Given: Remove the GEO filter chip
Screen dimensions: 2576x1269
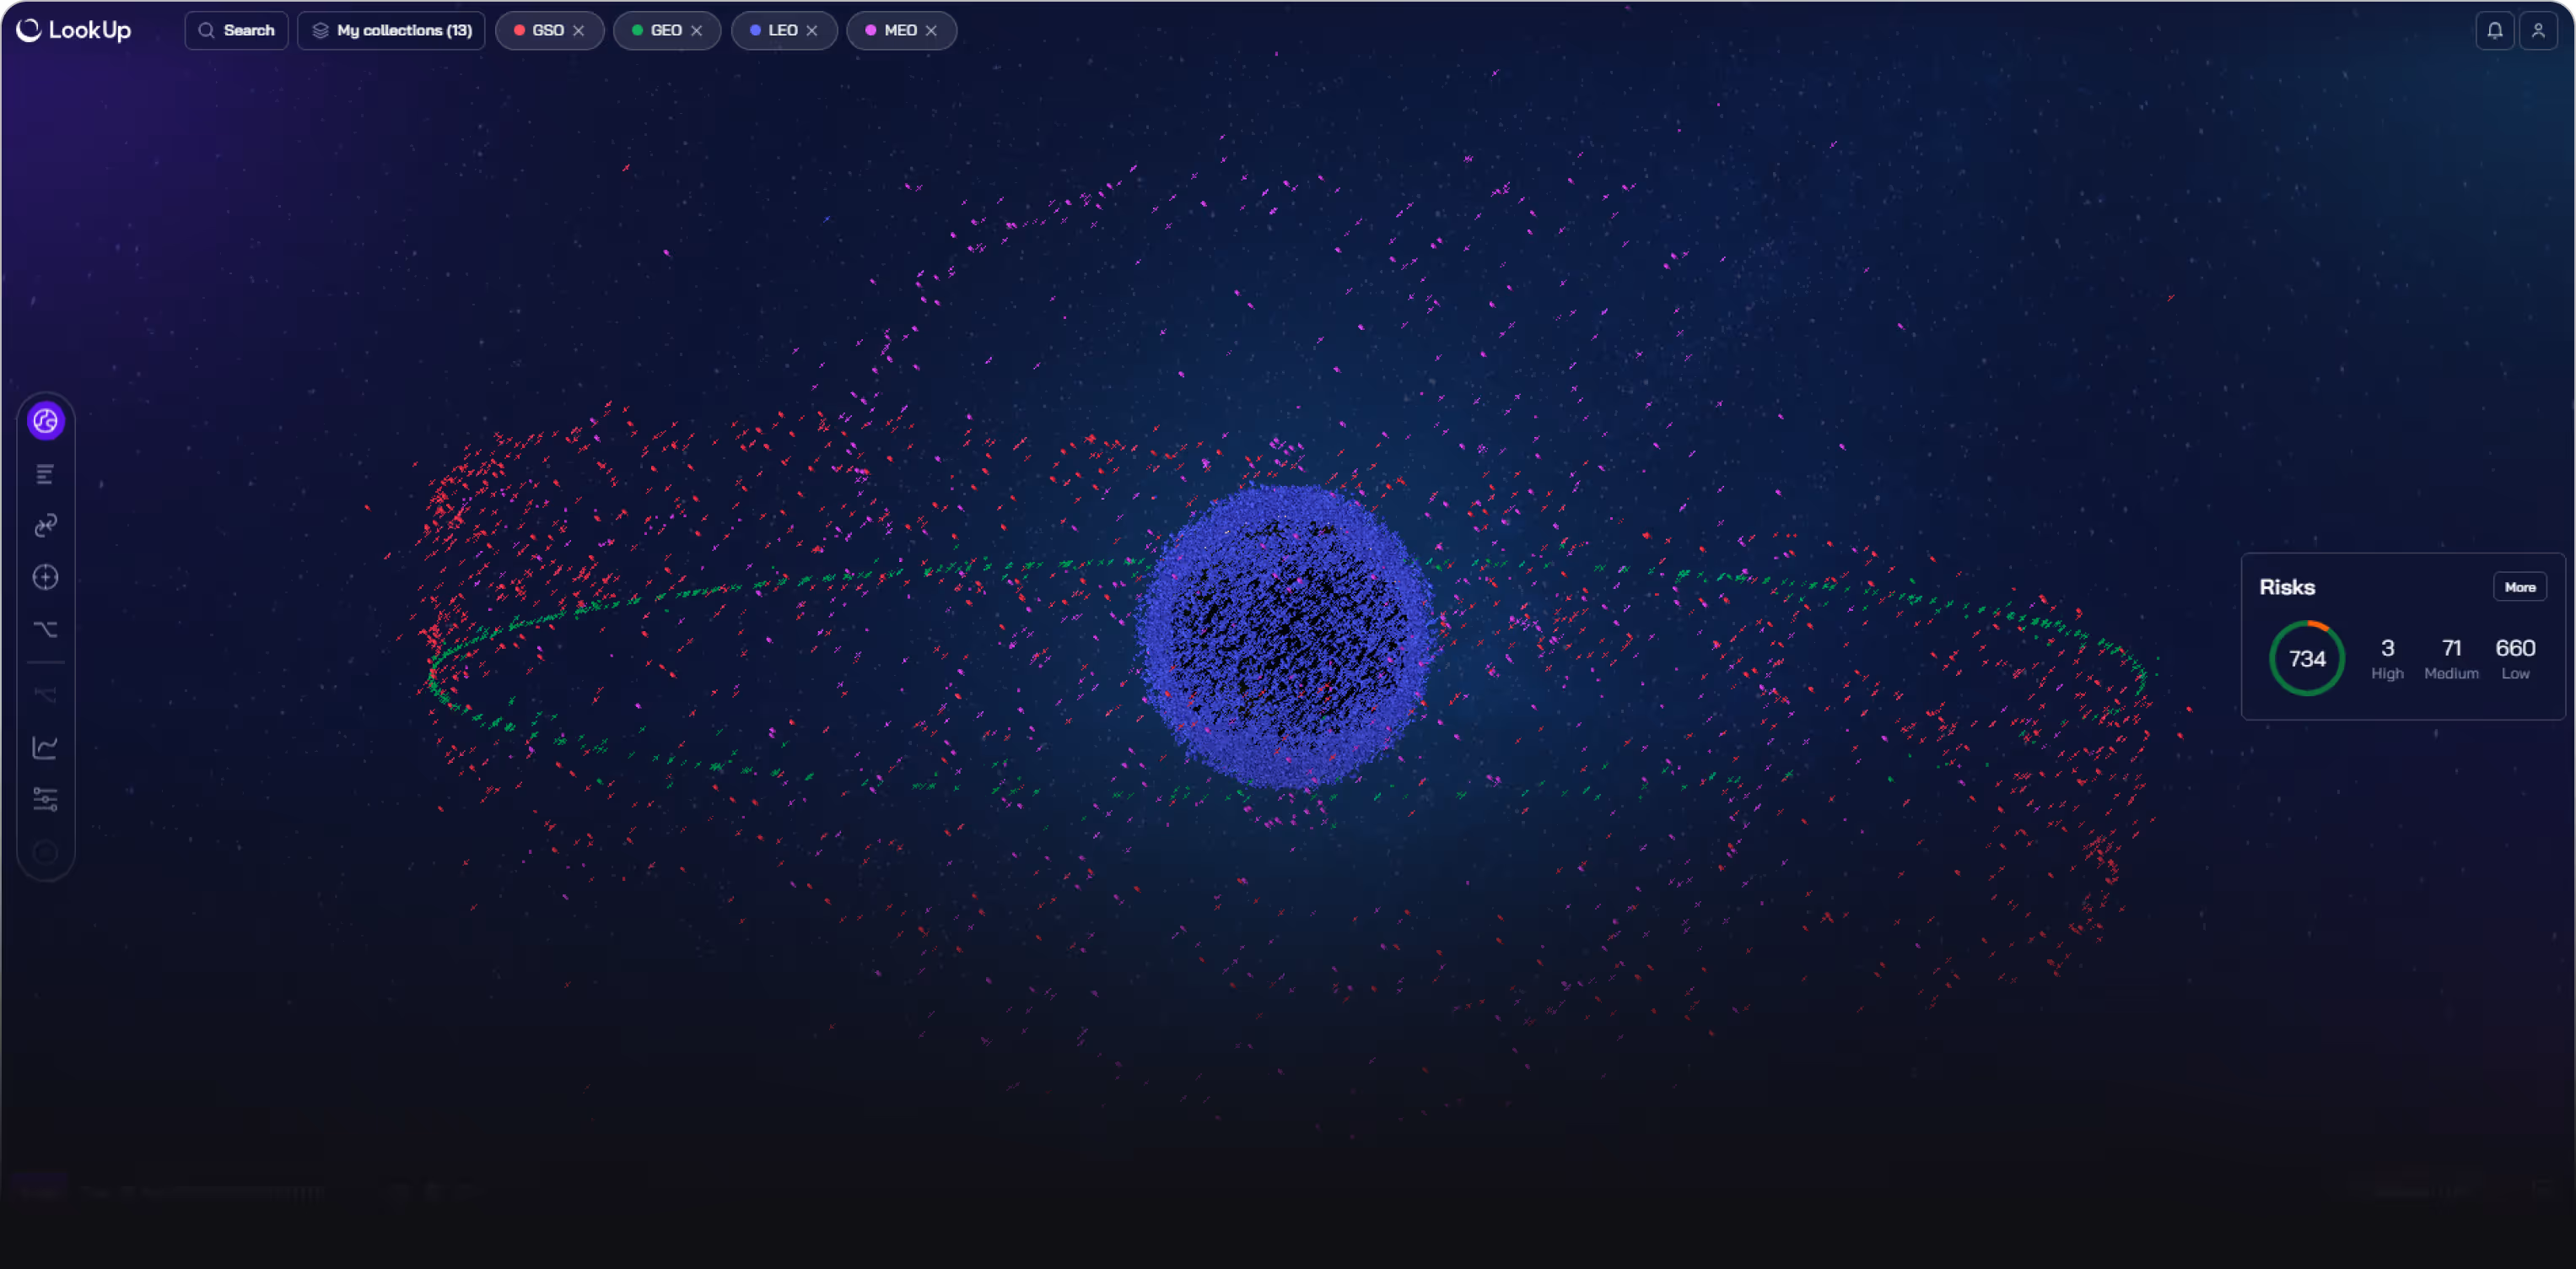Looking at the screenshot, I should (697, 31).
